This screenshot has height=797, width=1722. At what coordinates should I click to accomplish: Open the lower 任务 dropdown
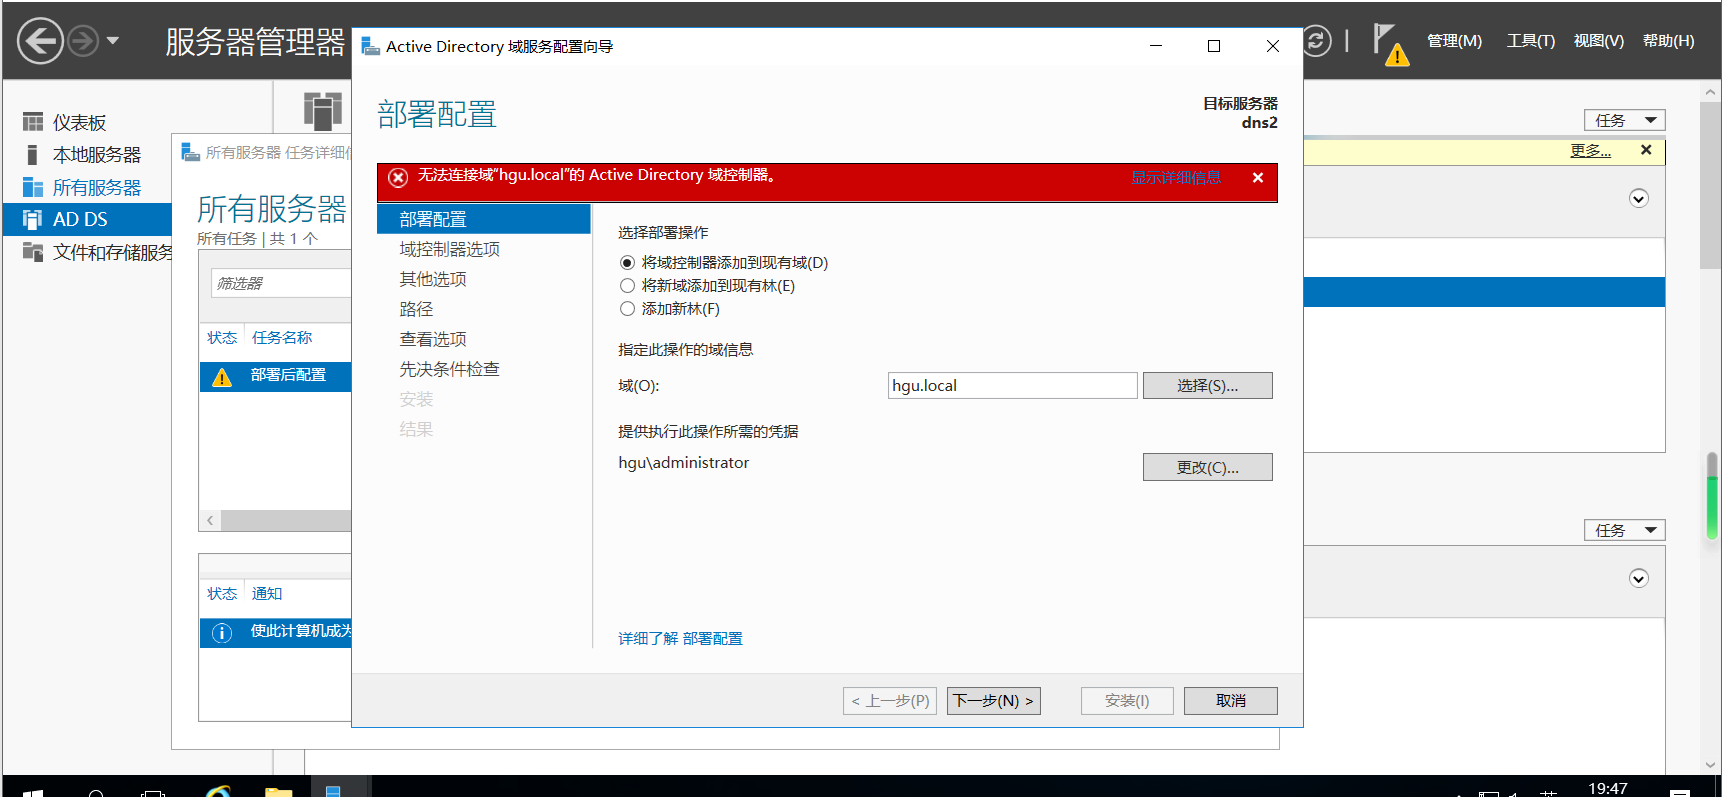(x=1624, y=530)
